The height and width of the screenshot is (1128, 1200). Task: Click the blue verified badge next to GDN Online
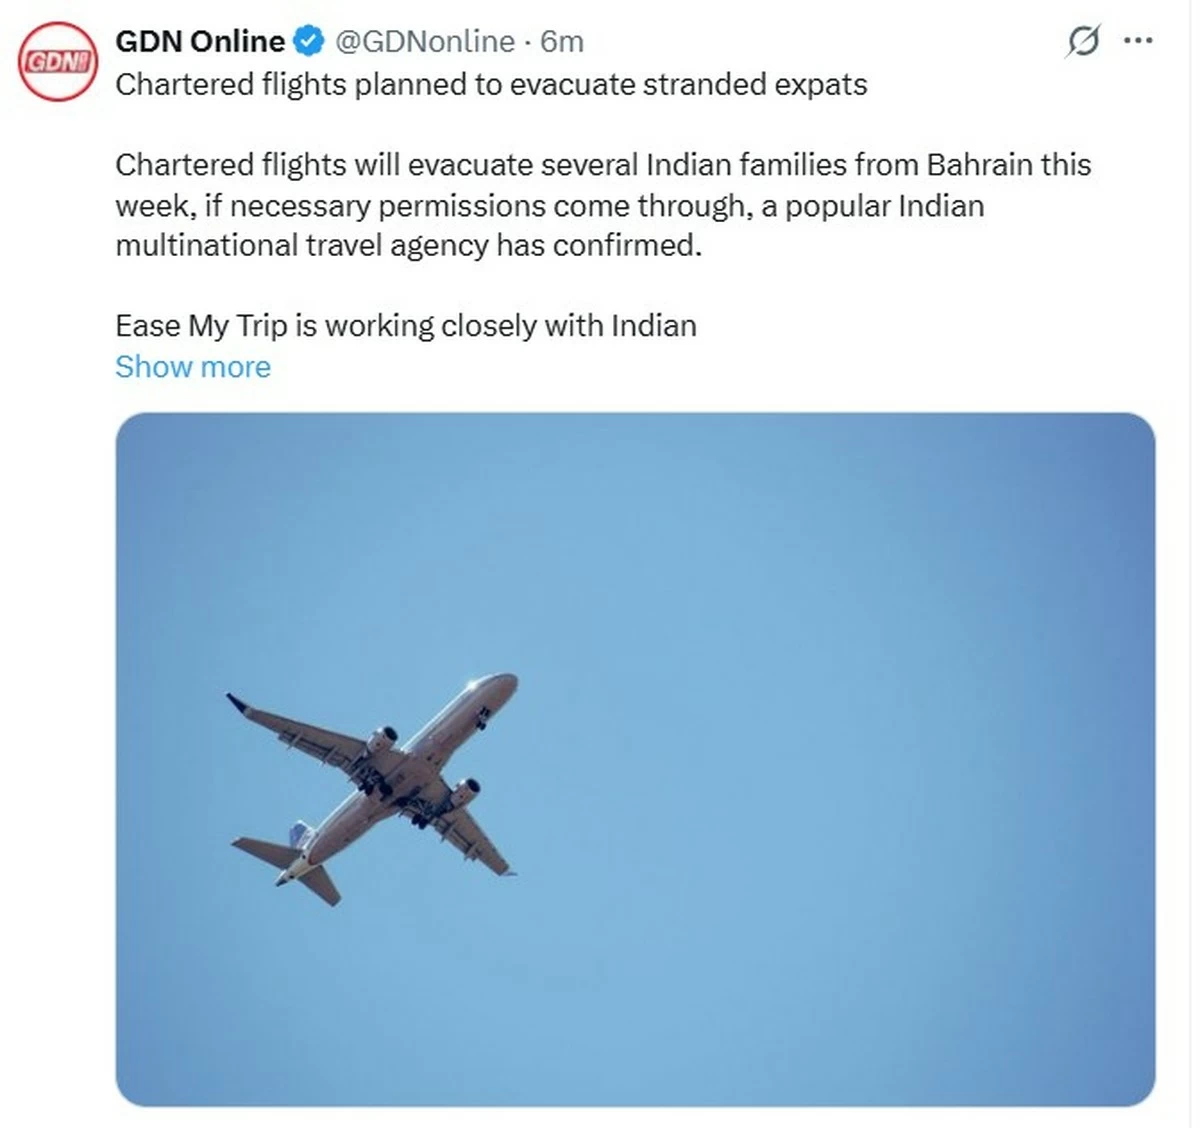[309, 40]
